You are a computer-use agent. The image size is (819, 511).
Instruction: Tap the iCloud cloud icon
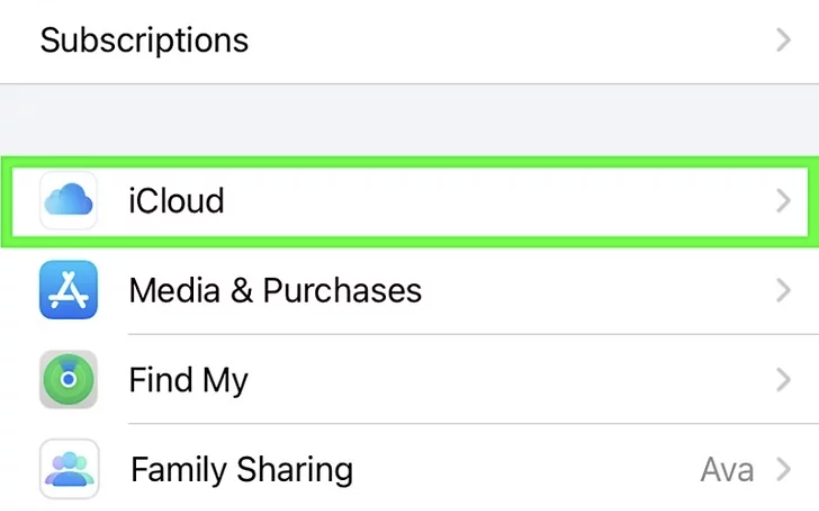click(x=68, y=201)
